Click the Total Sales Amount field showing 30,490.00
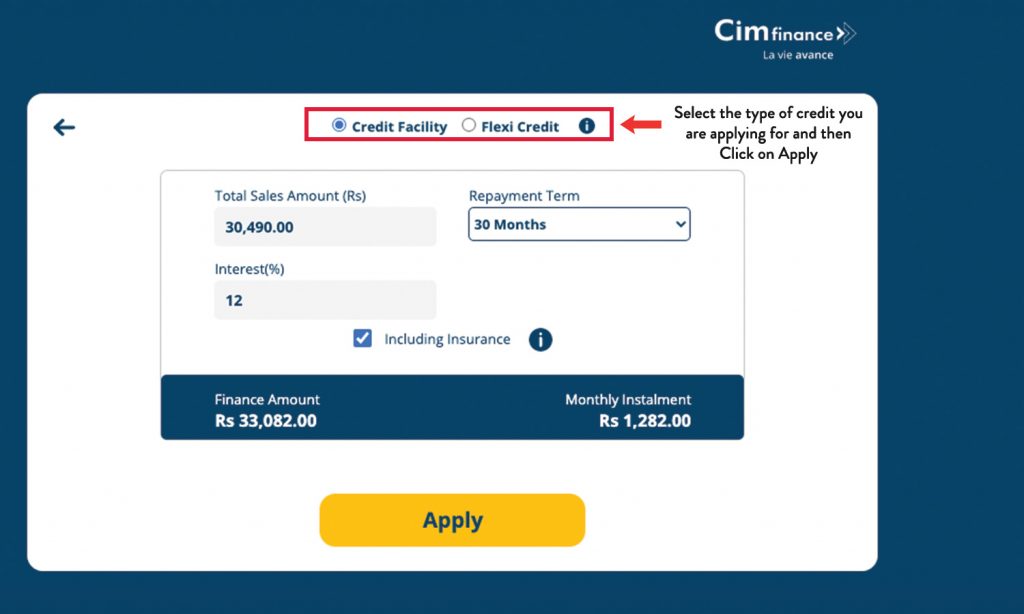Image resolution: width=1024 pixels, height=614 pixels. click(x=325, y=227)
